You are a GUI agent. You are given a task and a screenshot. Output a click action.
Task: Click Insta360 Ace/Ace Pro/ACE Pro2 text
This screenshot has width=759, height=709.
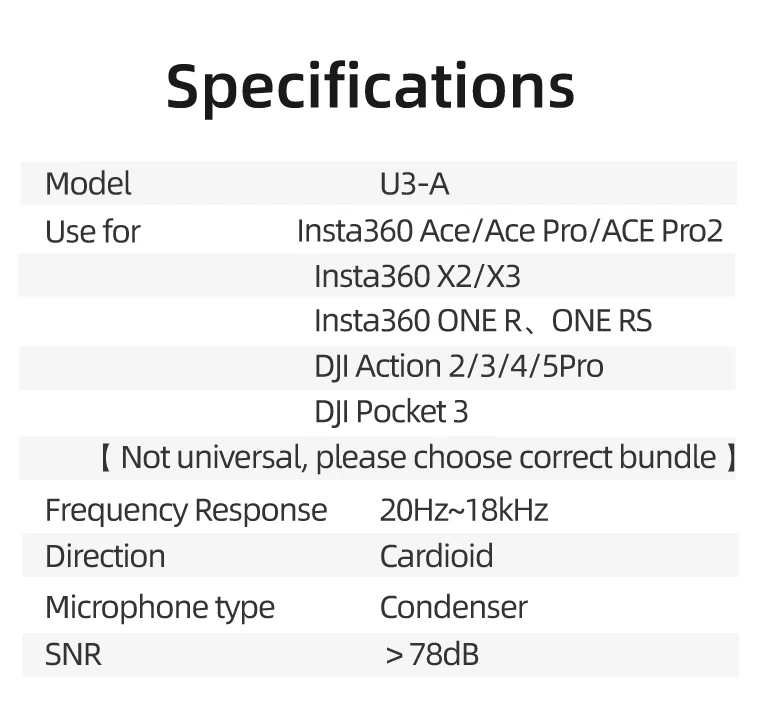coord(510,231)
